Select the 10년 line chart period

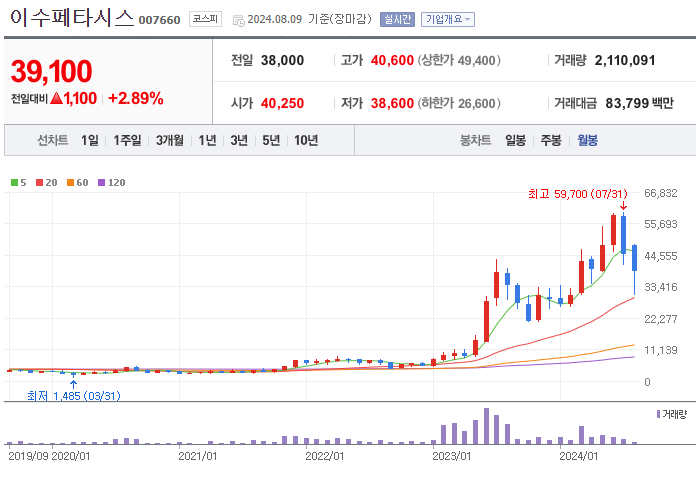point(306,141)
